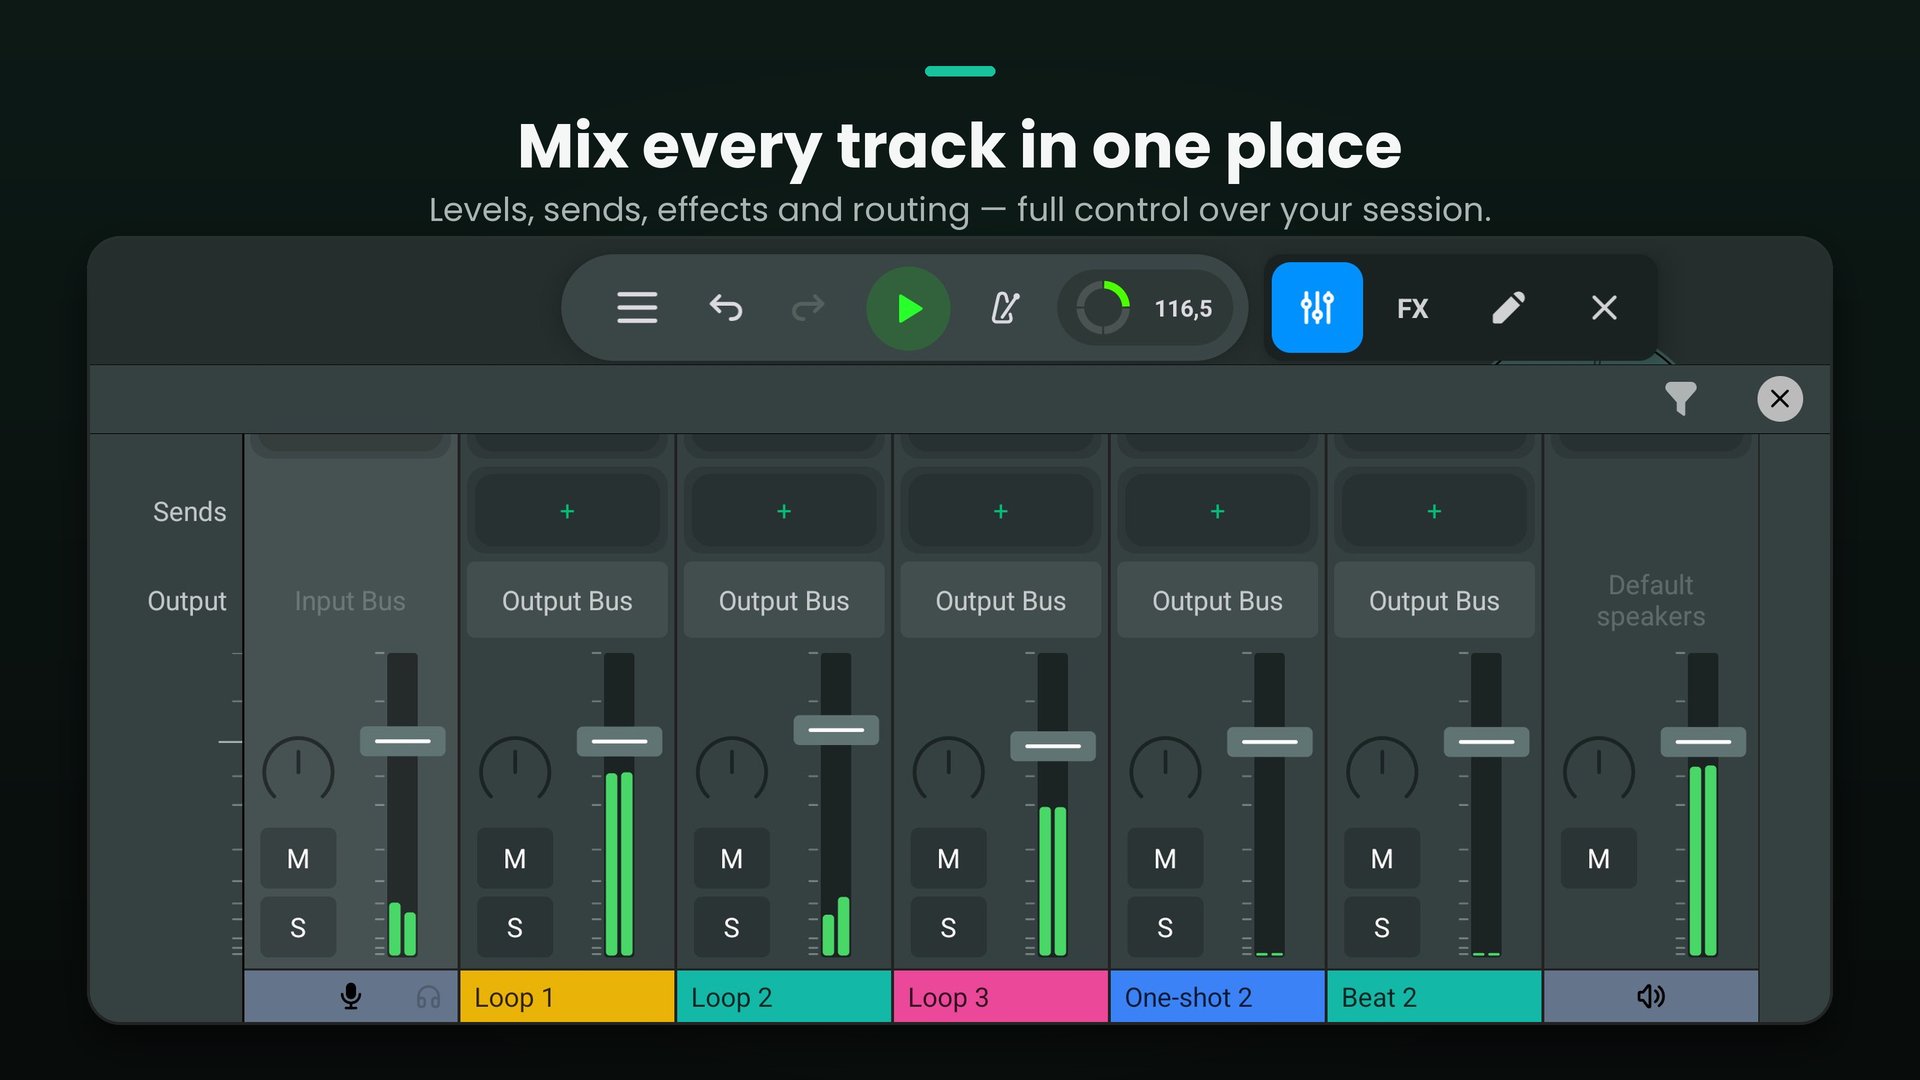Viewport: 1920px width, 1080px height.
Task: Select the blue mixer sliders icon
Action: click(x=1317, y=308)
